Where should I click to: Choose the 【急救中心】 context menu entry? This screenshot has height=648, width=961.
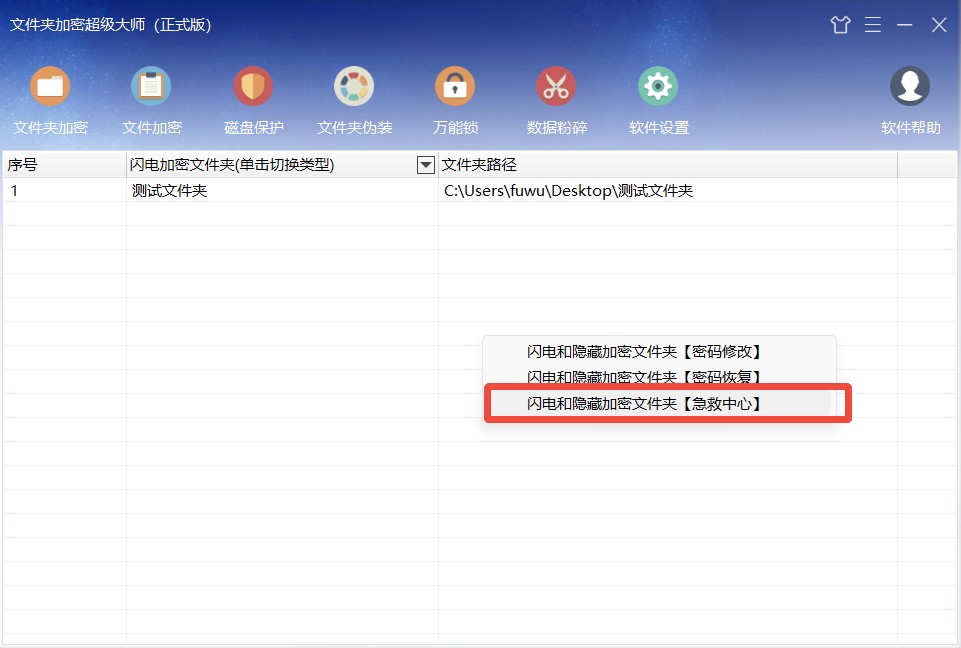659,403
